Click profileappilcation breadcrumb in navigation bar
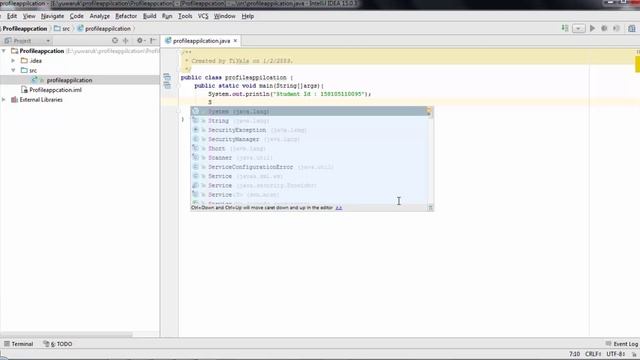This screenshot has width=640, height=360. (104, 29)
